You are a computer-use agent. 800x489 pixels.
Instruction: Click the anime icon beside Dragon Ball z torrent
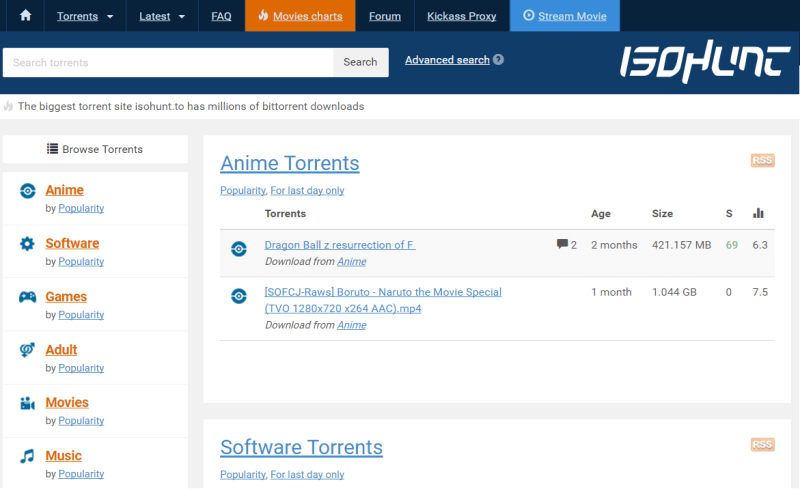click(x=239, y=249)
